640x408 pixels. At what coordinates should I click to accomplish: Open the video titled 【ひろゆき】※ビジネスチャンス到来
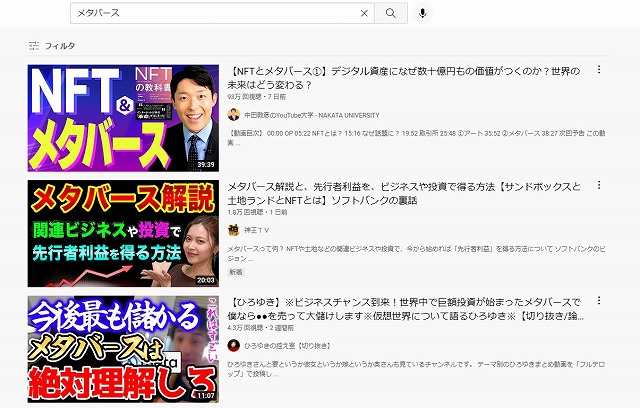pyautogui.click(x=405, y=309)
